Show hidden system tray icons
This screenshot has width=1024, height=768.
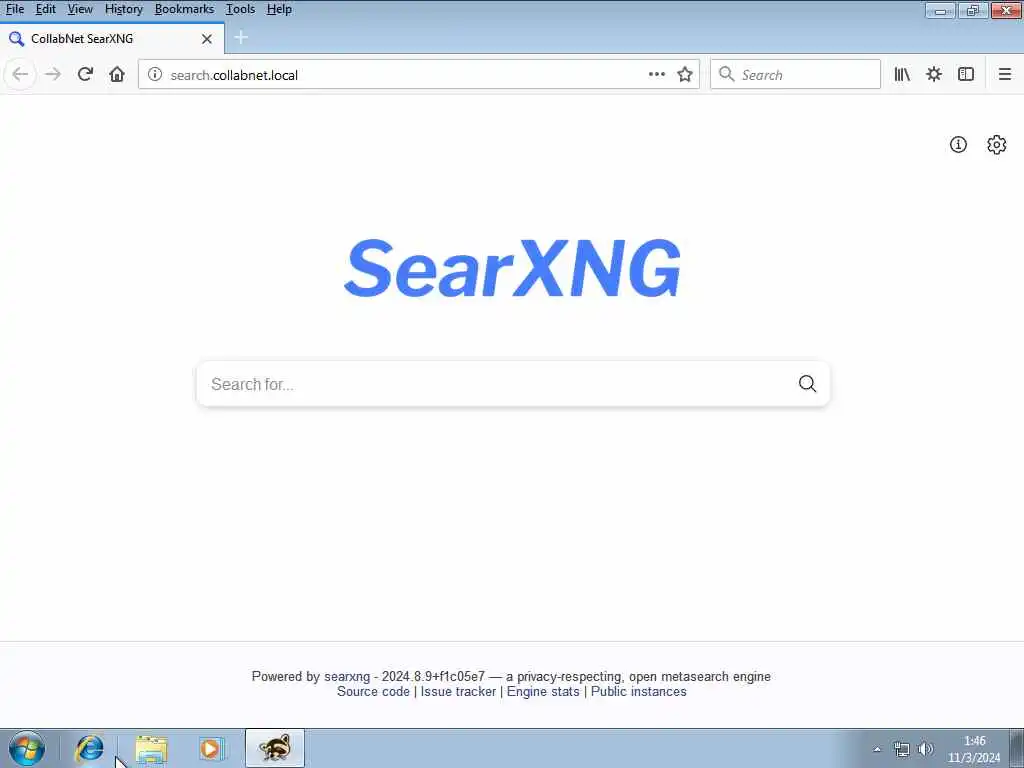coord(877,750)
